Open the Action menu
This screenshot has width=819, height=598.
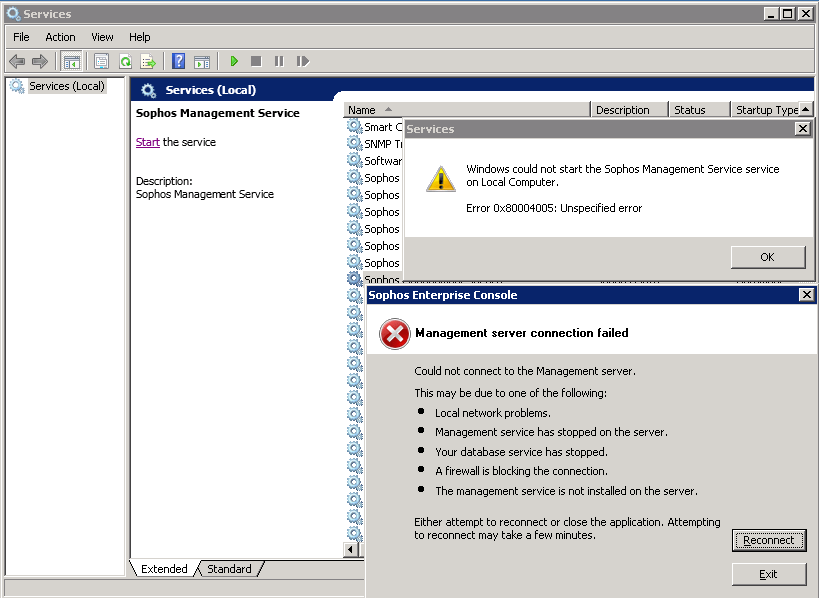60,37
